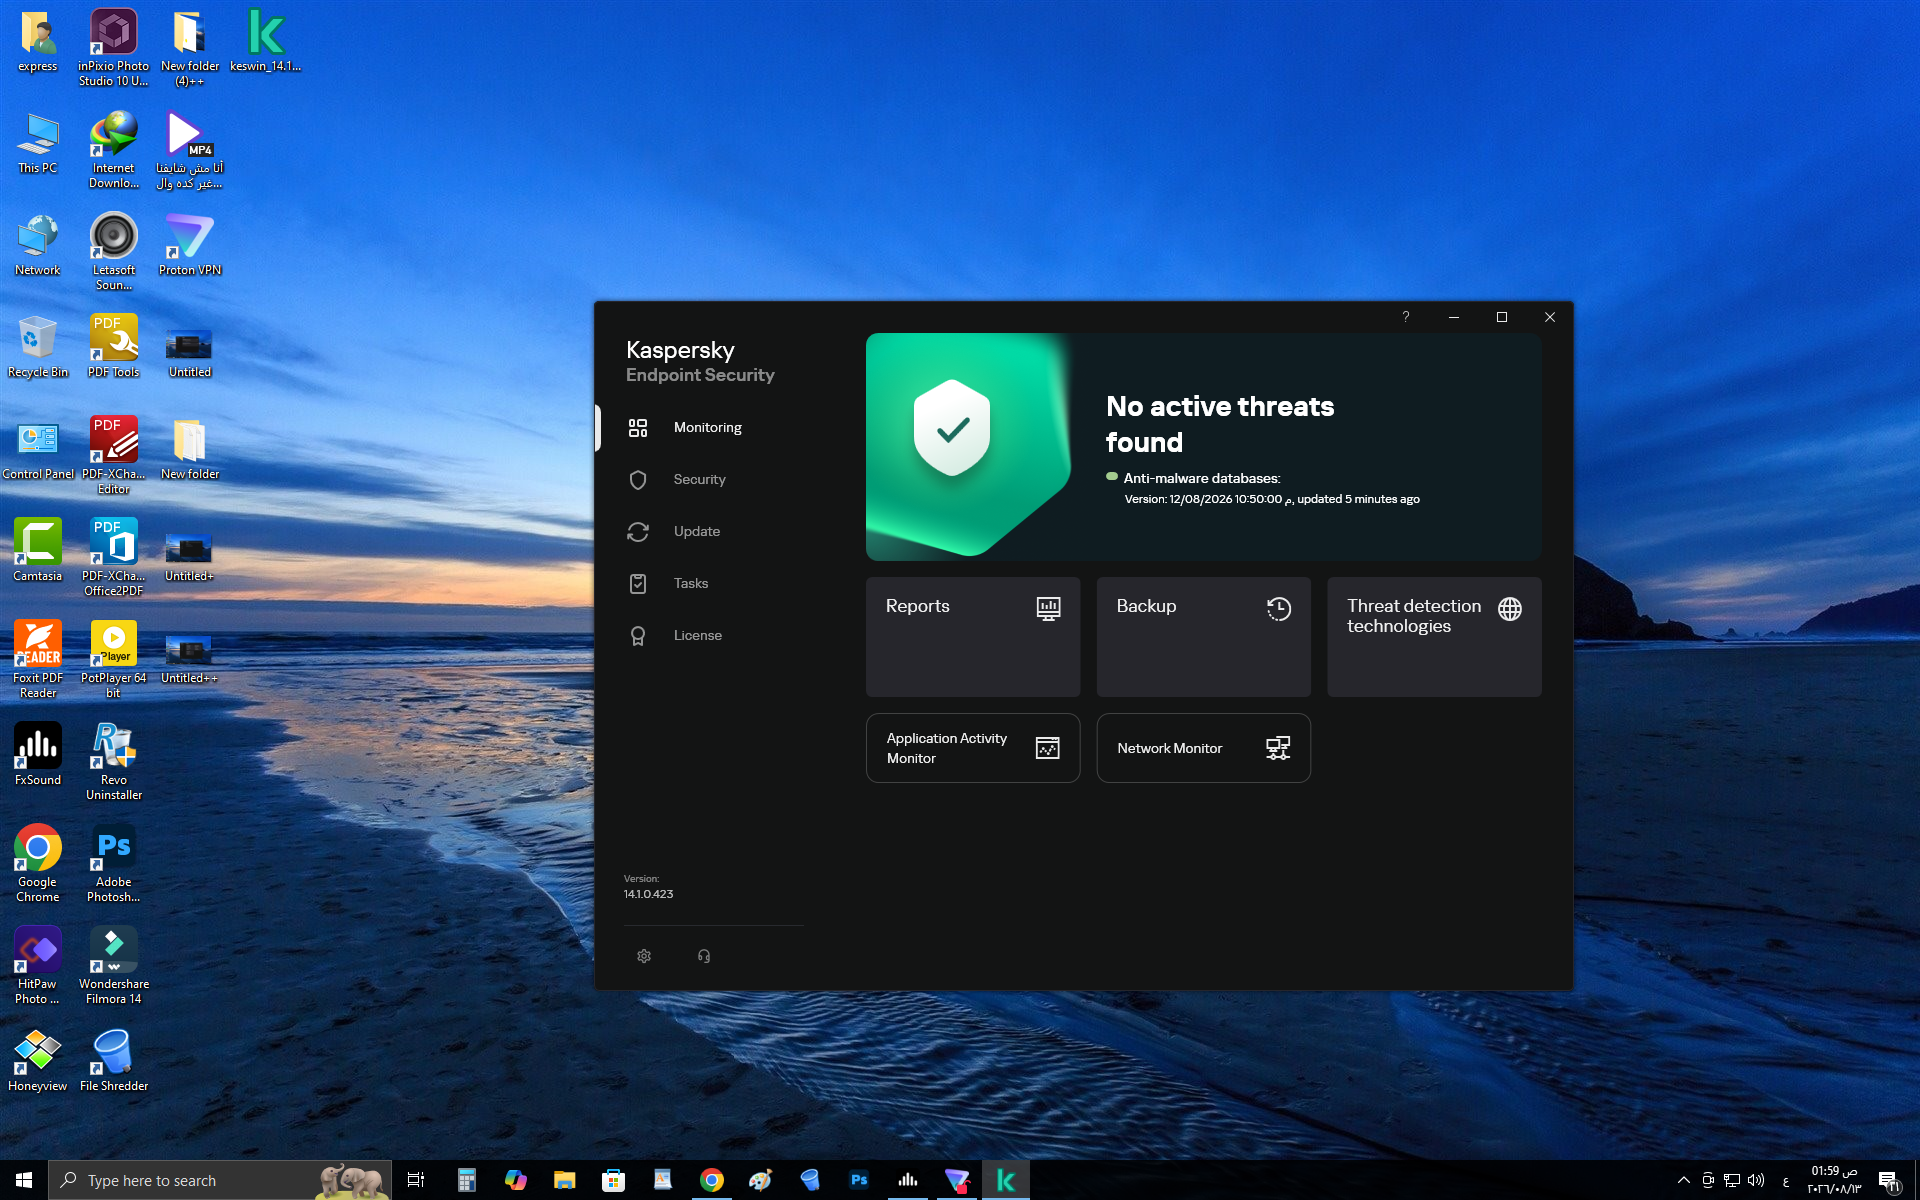
Task: Select the Foxit PDF Reader desktop icon
Action: point(37,659)
